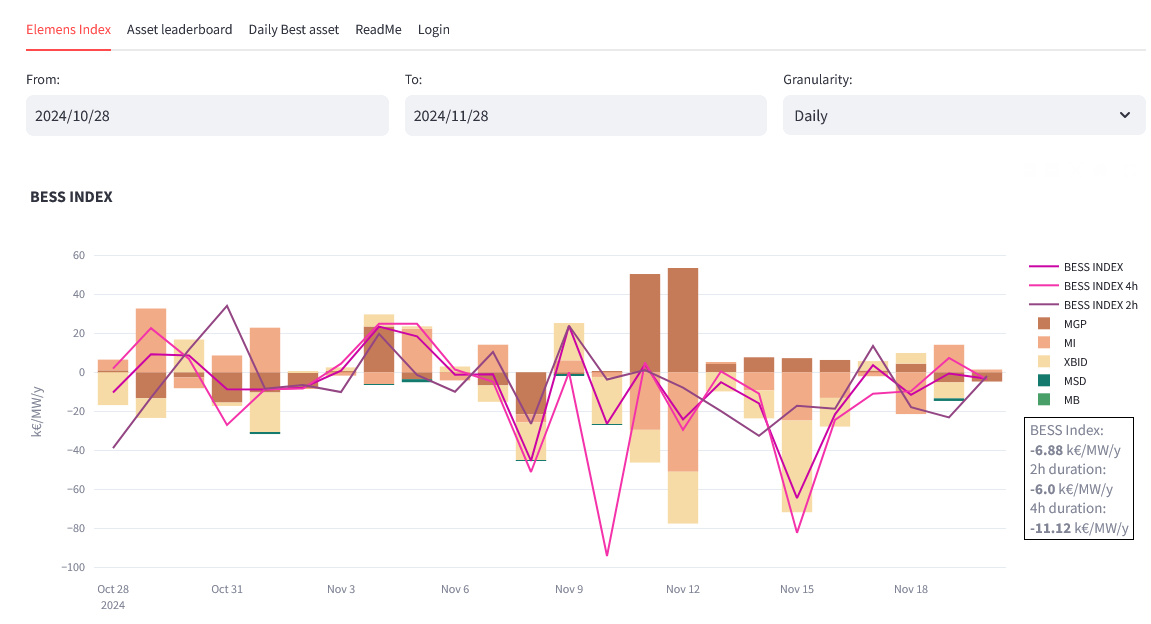Click the BESS Index summary box
The image size is (1151, 624).
(x=1078, y=479)
